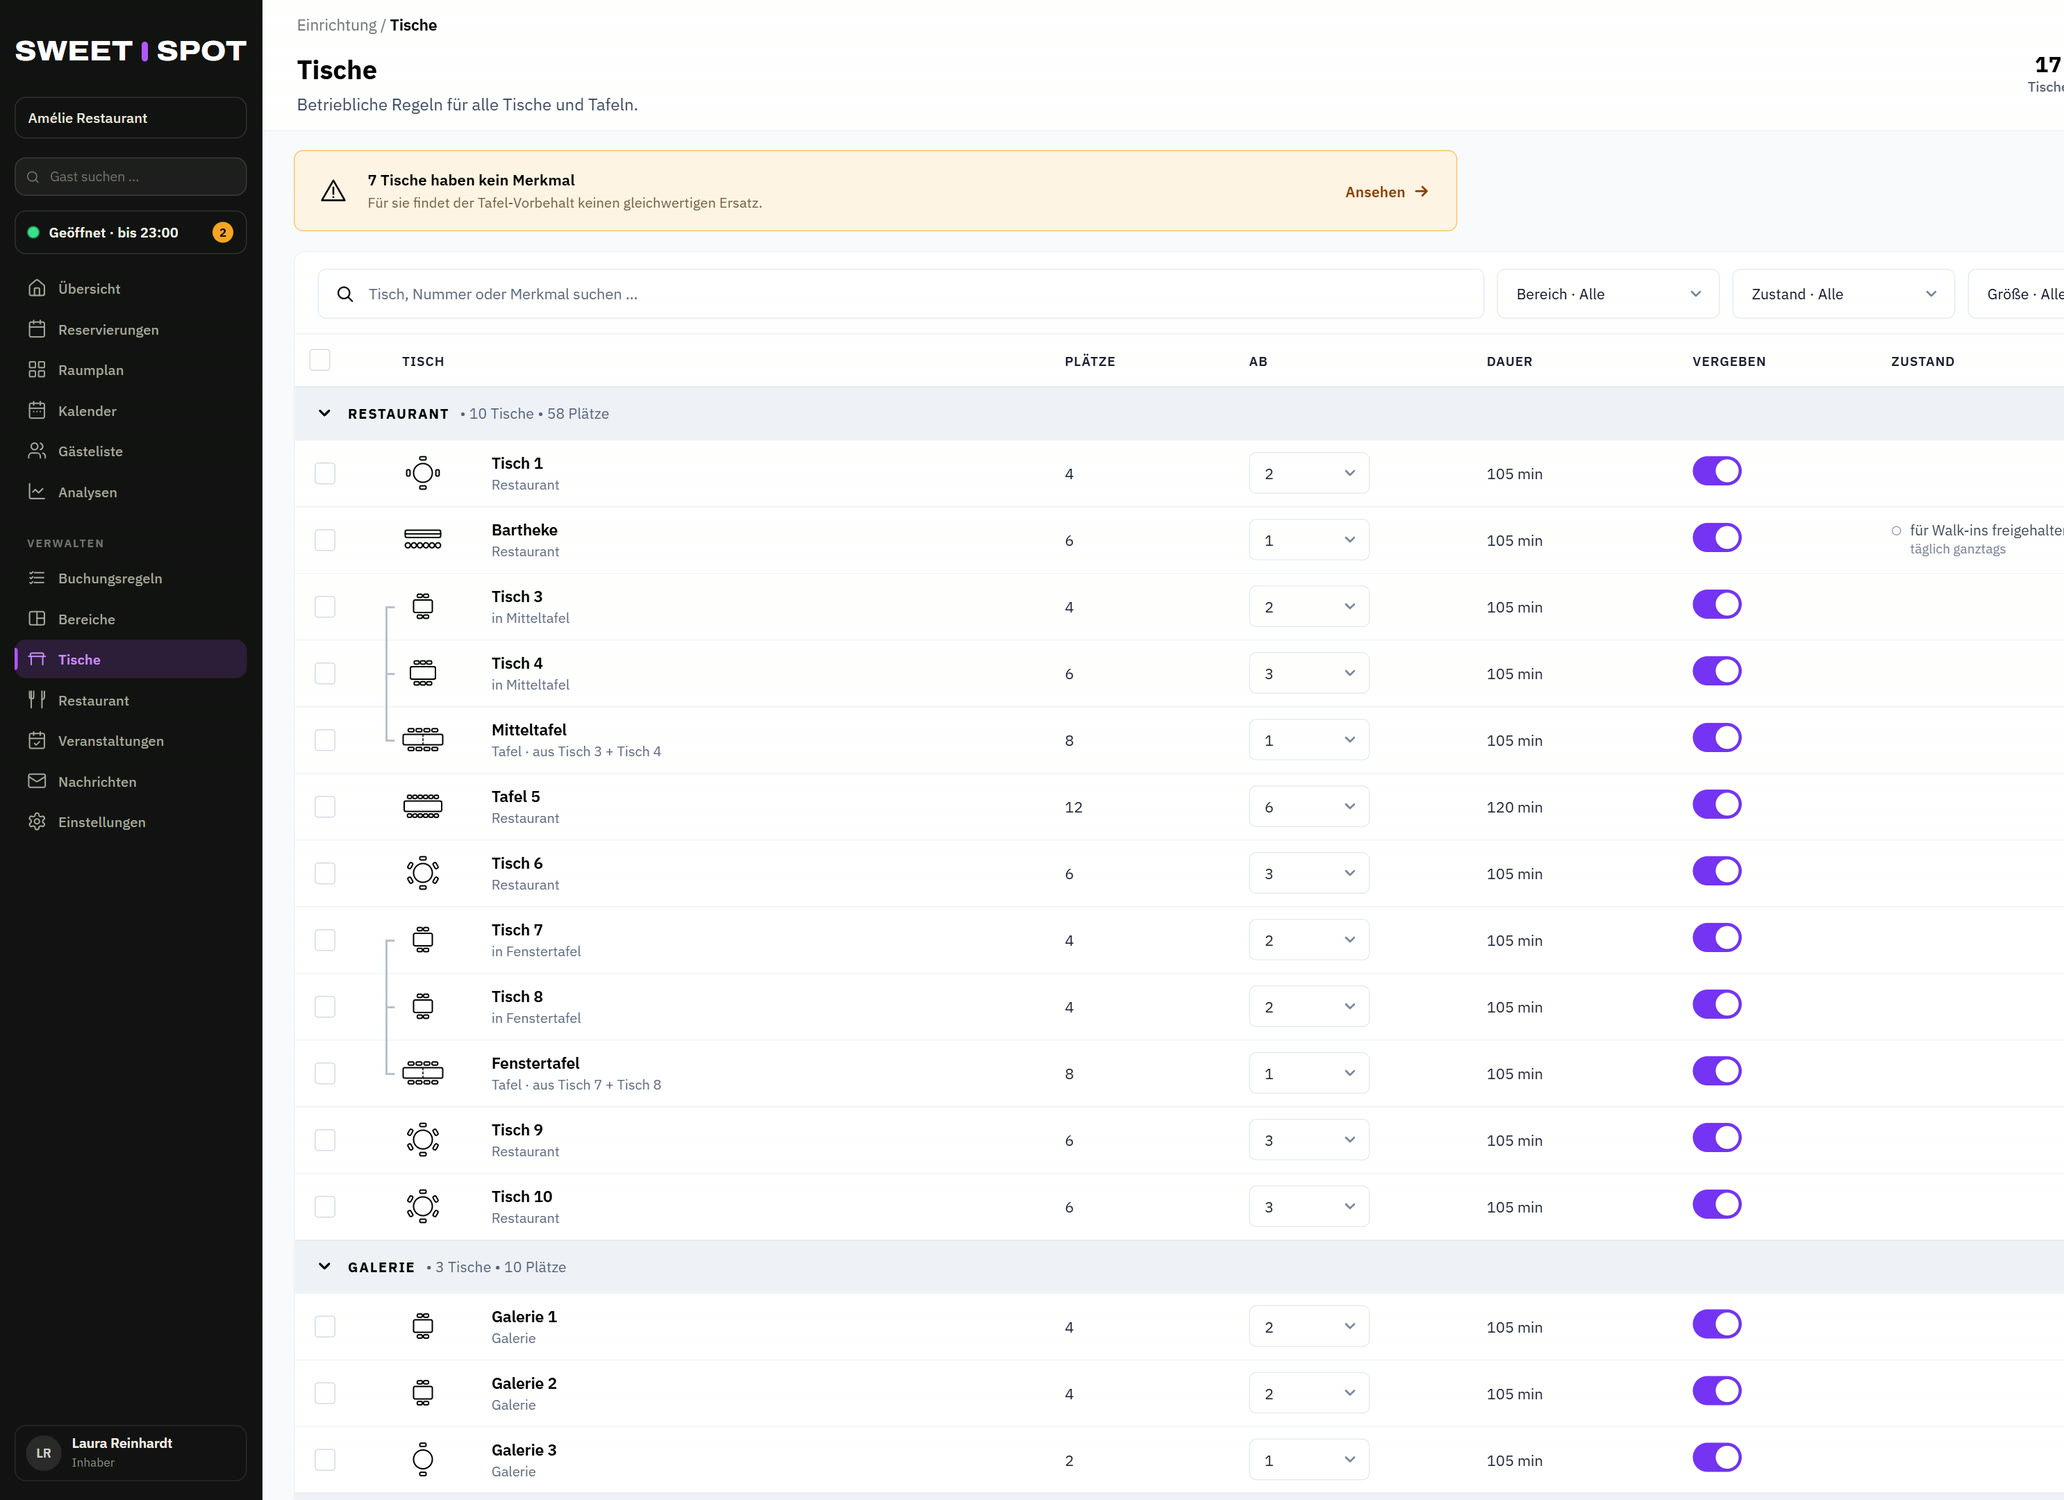
Task: Click the combined table icon of Mitteltafel
Action: click(x=423, y=740)
